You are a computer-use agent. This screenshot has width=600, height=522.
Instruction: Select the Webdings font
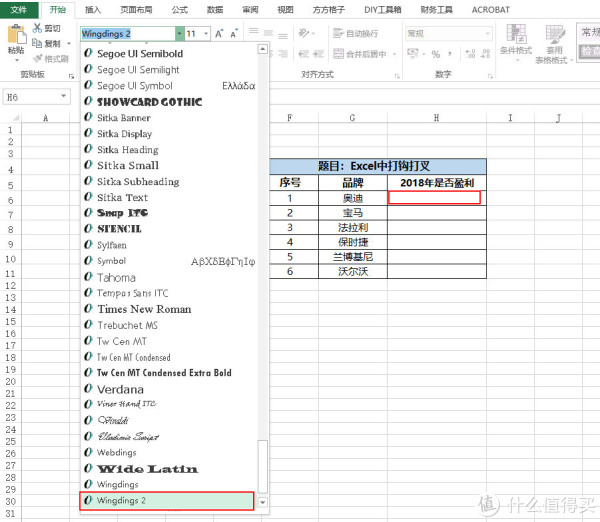pos(169,452)
